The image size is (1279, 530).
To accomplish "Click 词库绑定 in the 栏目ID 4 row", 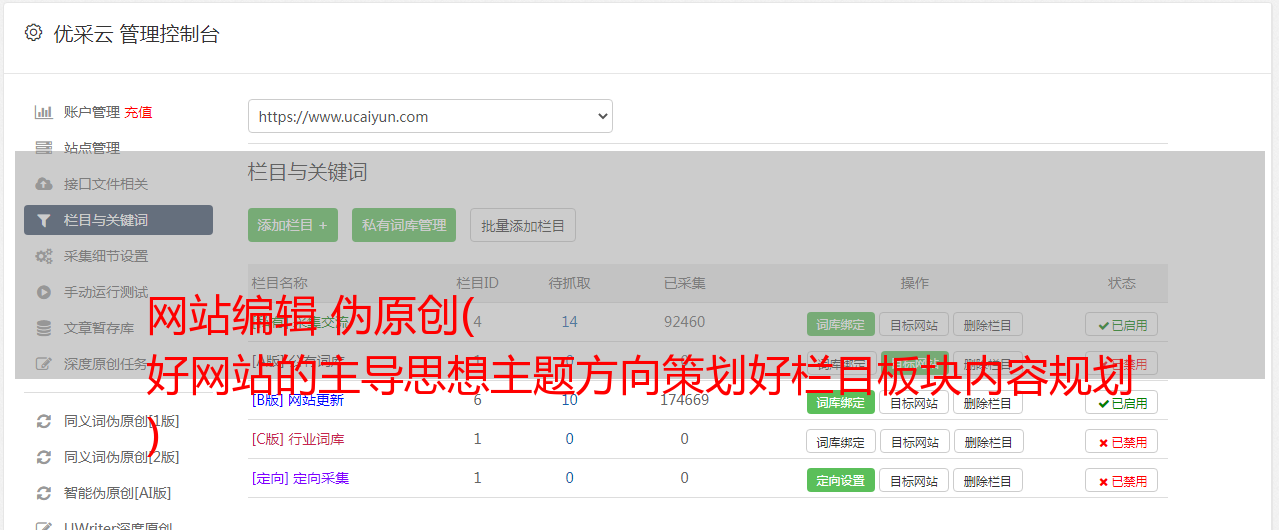I will (x=841, y=324).
